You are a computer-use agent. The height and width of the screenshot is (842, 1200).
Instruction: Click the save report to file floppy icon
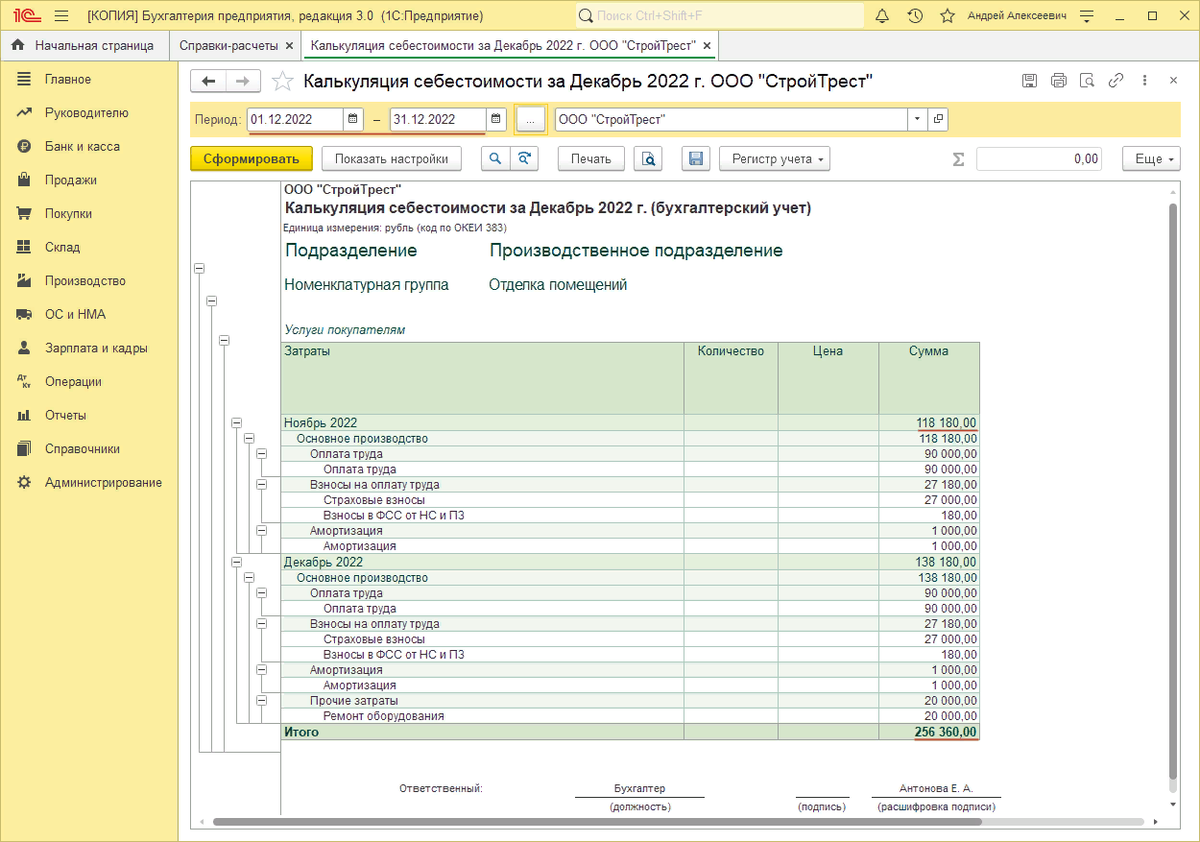696,159
